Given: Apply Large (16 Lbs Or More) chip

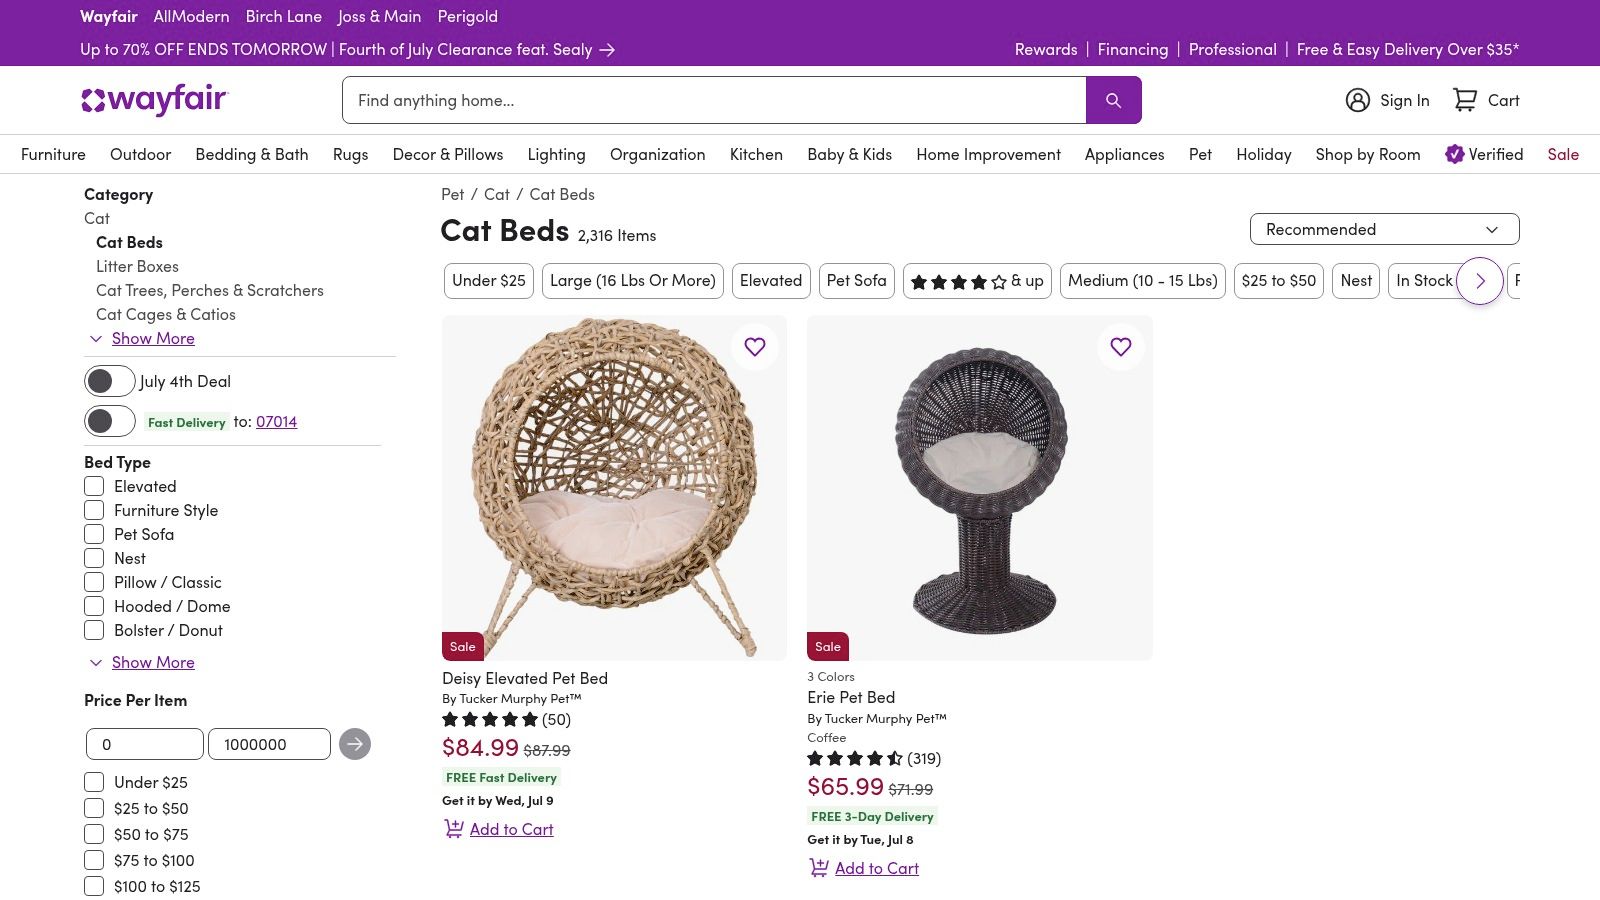Looking at the screenshot, I should [633, 281].
